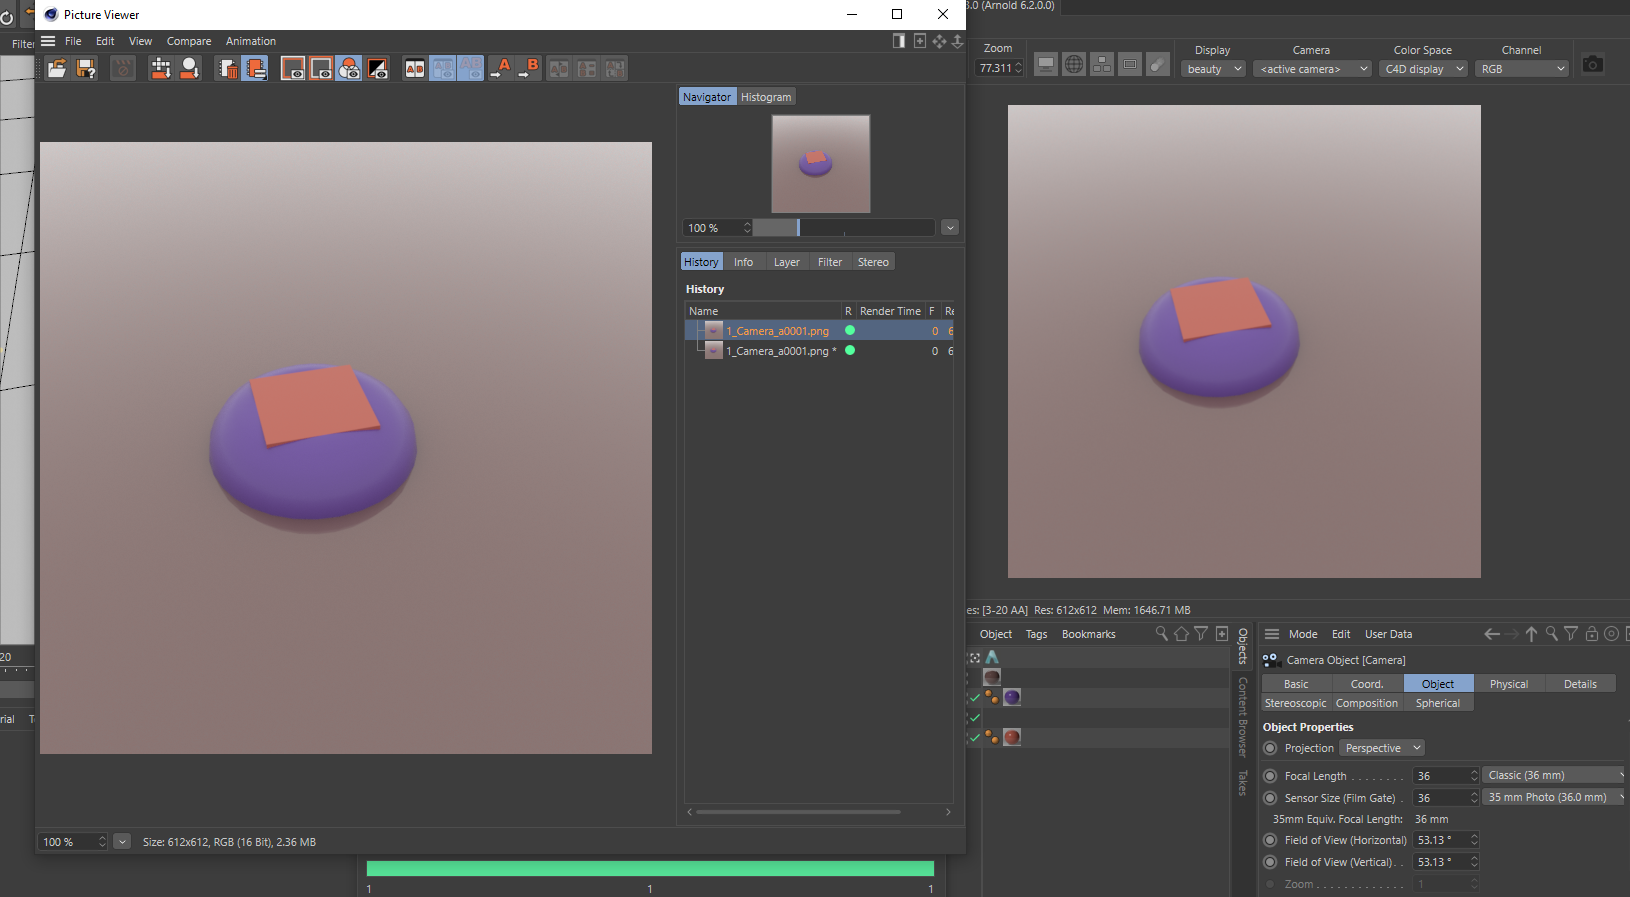Image resolution: width=1630 pixels, height=897 pixels.
Task: Click the red material tag in Object Manager
Action: pyautogui.click(x=1012, y=737)
